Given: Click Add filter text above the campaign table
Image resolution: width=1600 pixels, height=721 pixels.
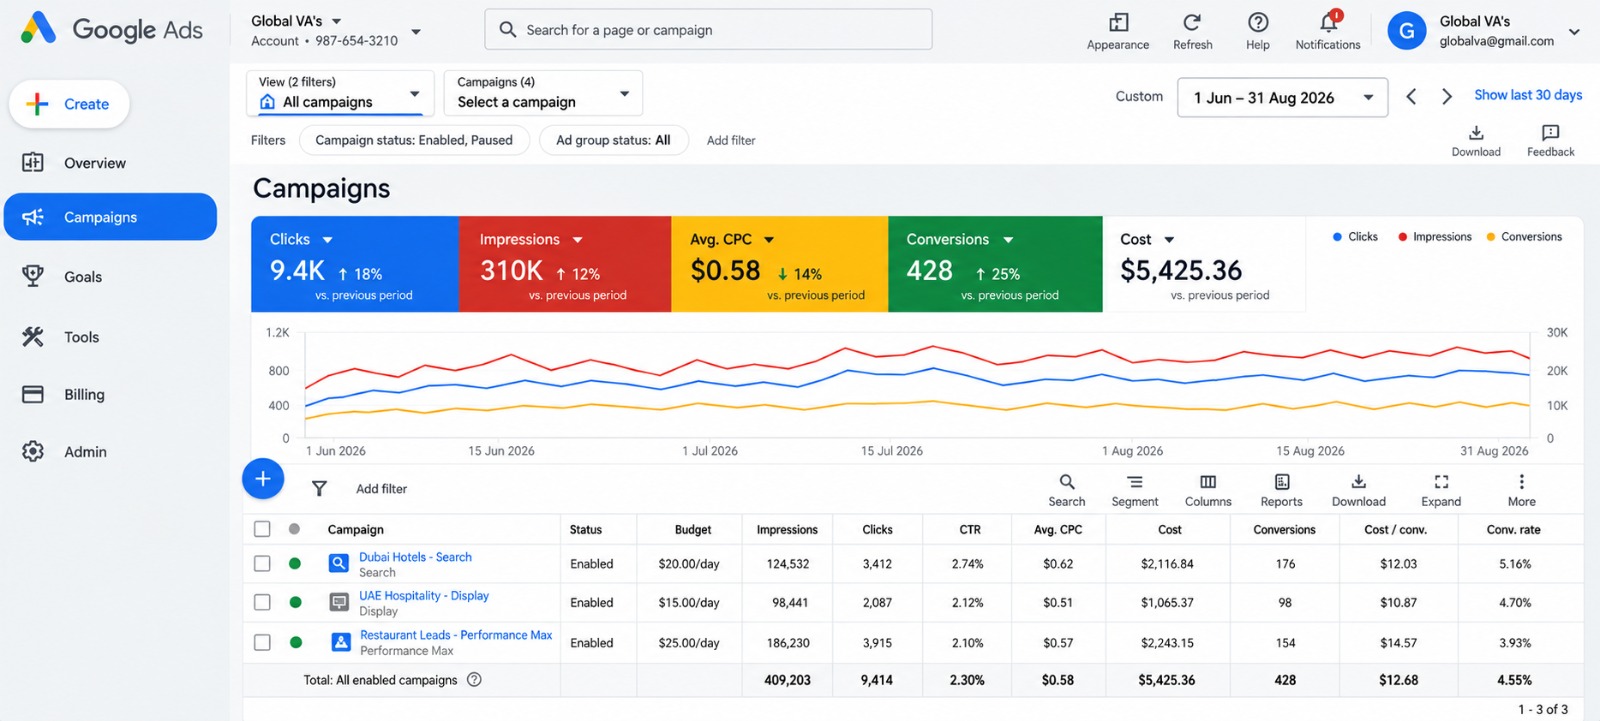Looking at the screenshot, I should click(381, 489).
